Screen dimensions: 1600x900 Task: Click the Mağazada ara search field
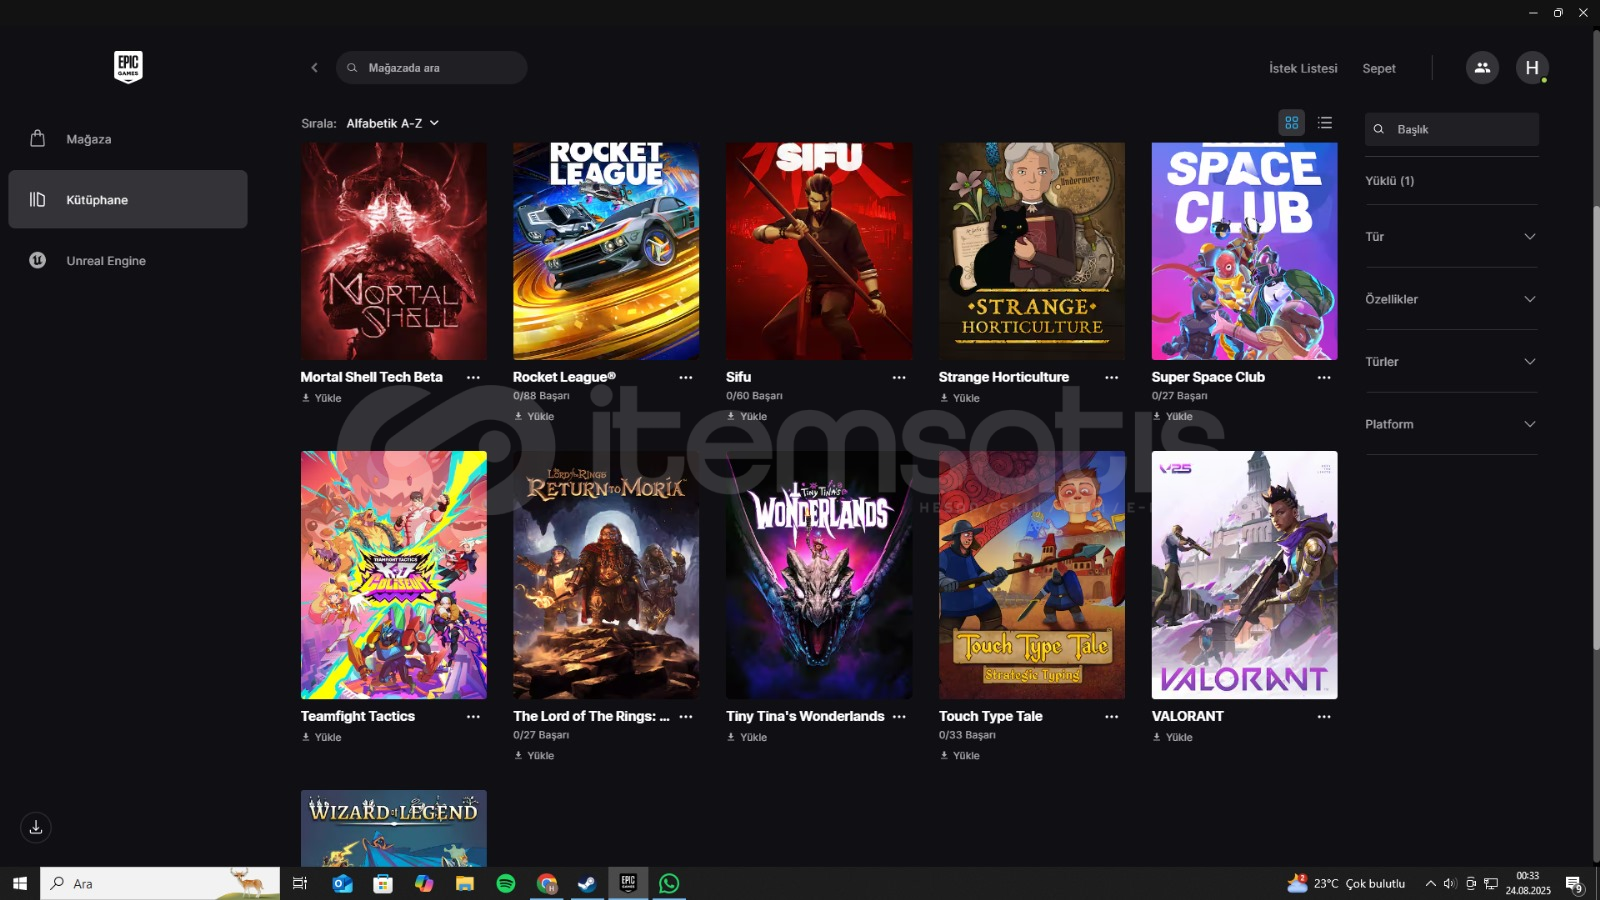[431, 68]
